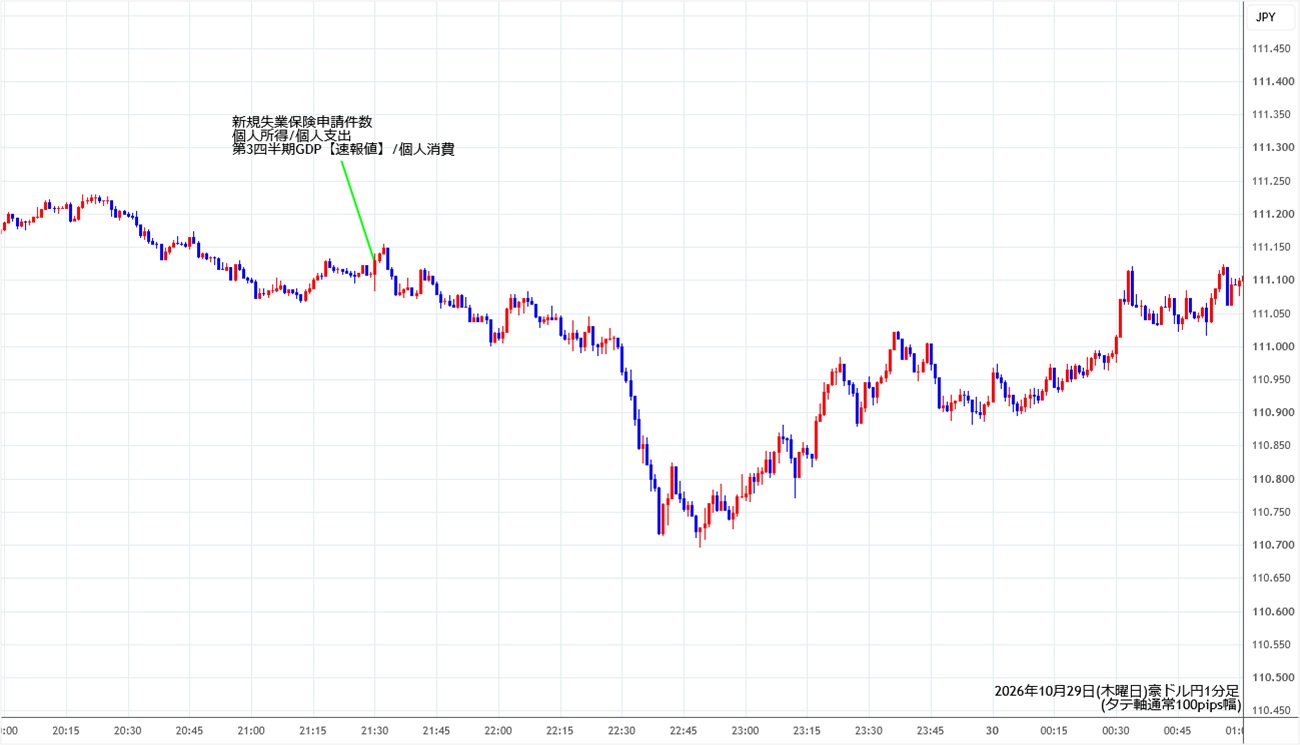Screen dimensions: 1300x745
Task: Select the (タテ軸通常100pips幅) caption text
Action: click(x=1170, y=705)
